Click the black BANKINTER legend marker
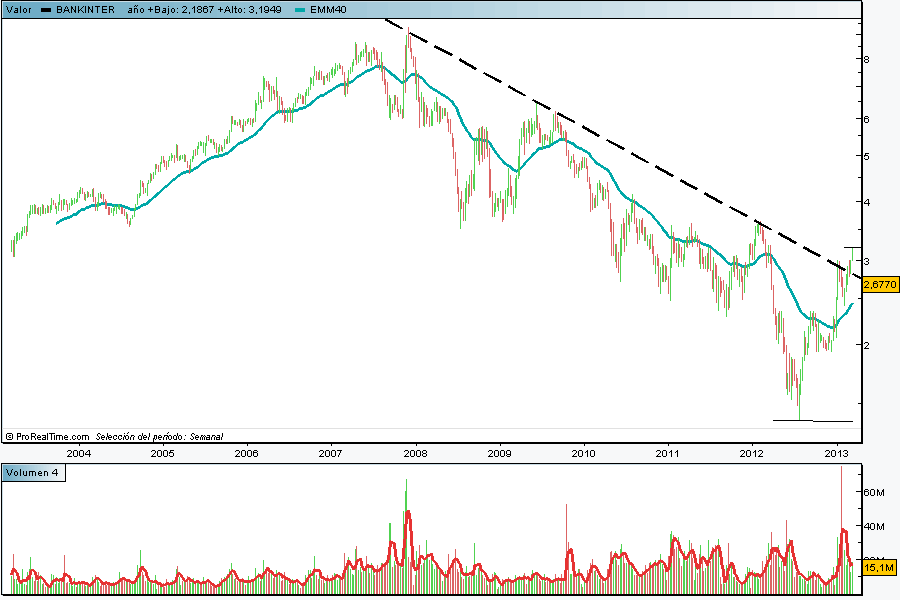 [x=45, y=9]
